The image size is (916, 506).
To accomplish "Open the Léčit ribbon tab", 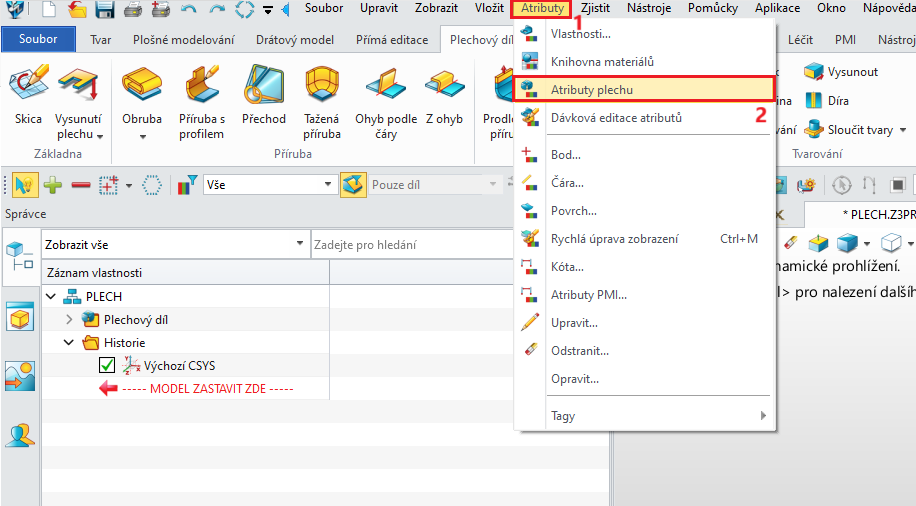I will point(800,40).
